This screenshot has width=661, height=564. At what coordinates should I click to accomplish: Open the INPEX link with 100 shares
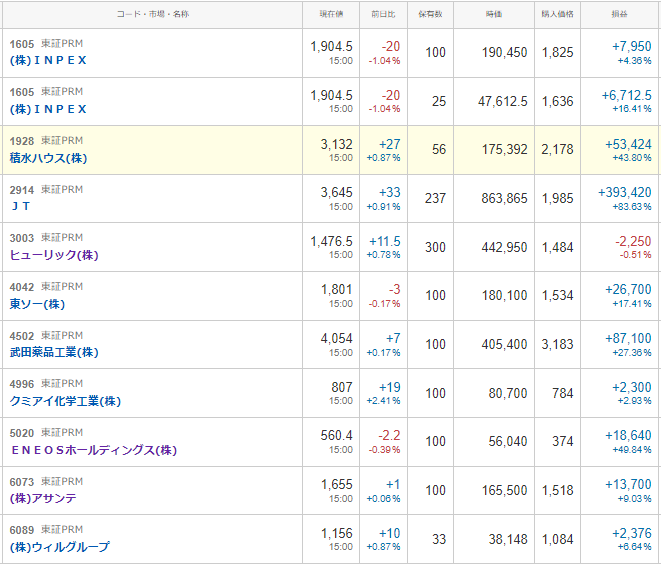click(x=48, y=60)
